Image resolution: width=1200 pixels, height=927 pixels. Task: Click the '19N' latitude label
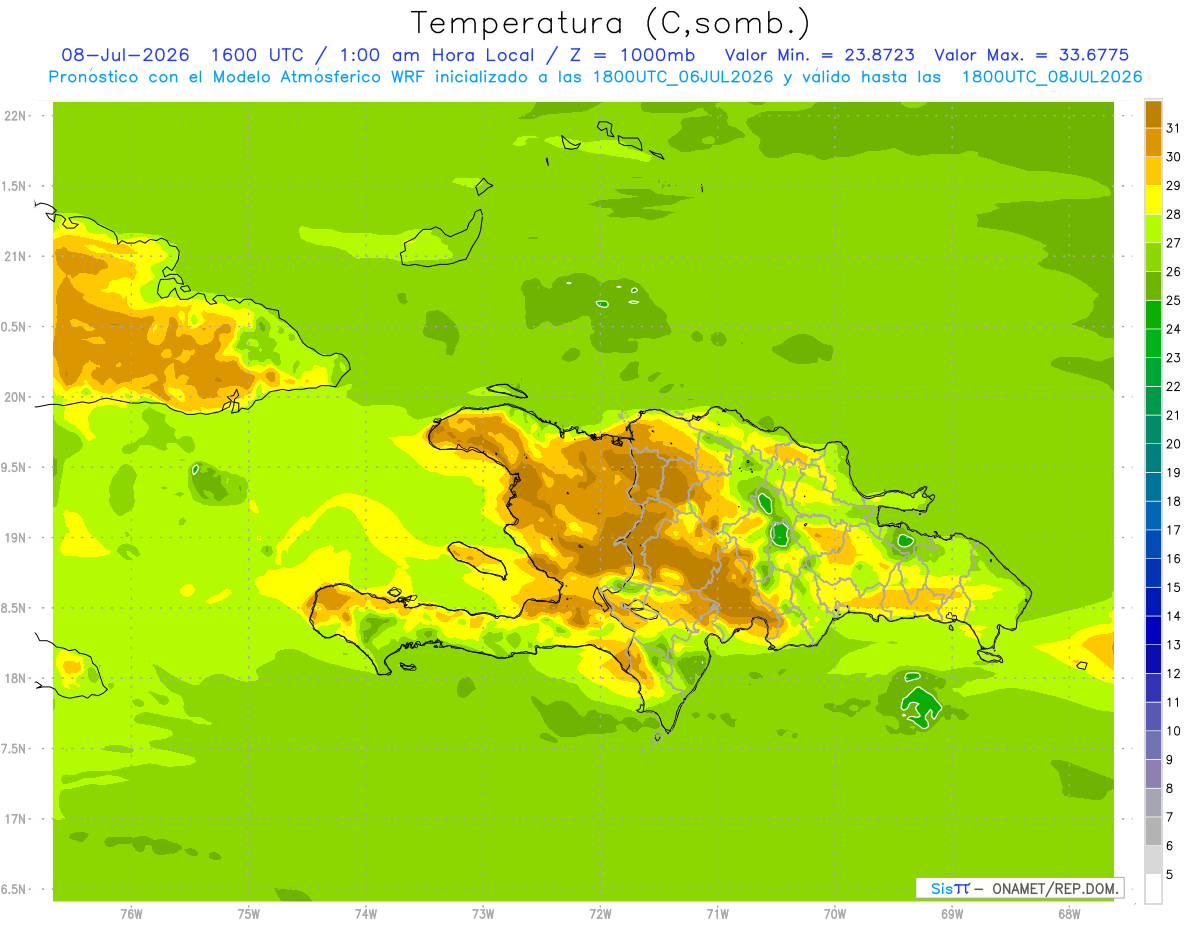[15, 538]
